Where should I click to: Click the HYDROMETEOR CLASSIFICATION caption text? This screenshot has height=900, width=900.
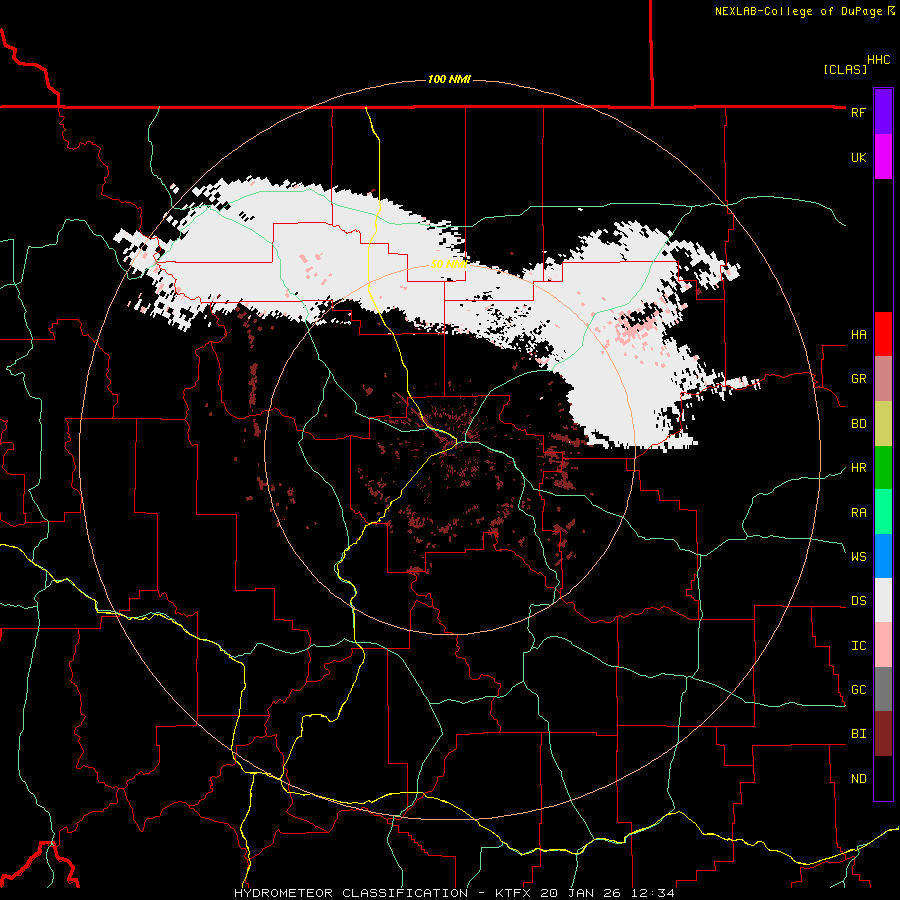pos(351,893)
